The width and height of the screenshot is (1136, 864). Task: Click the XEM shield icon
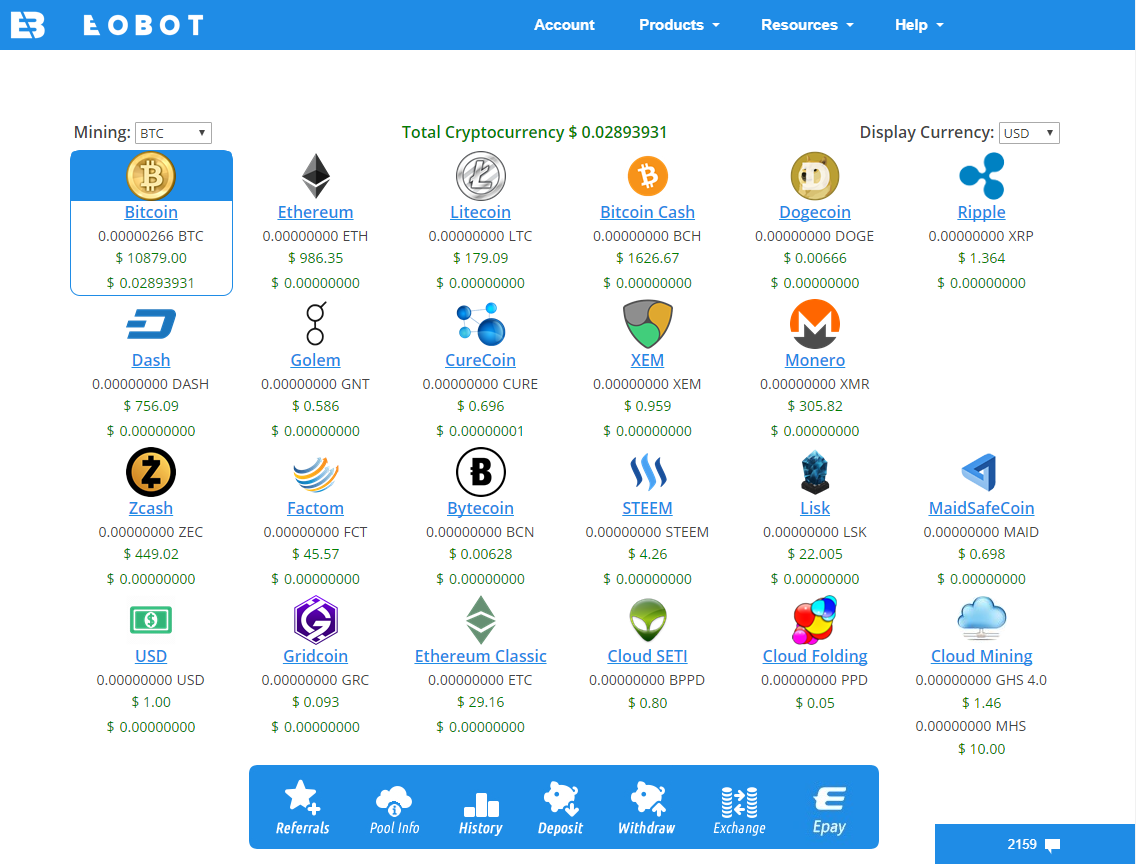[x=647, y=324]
